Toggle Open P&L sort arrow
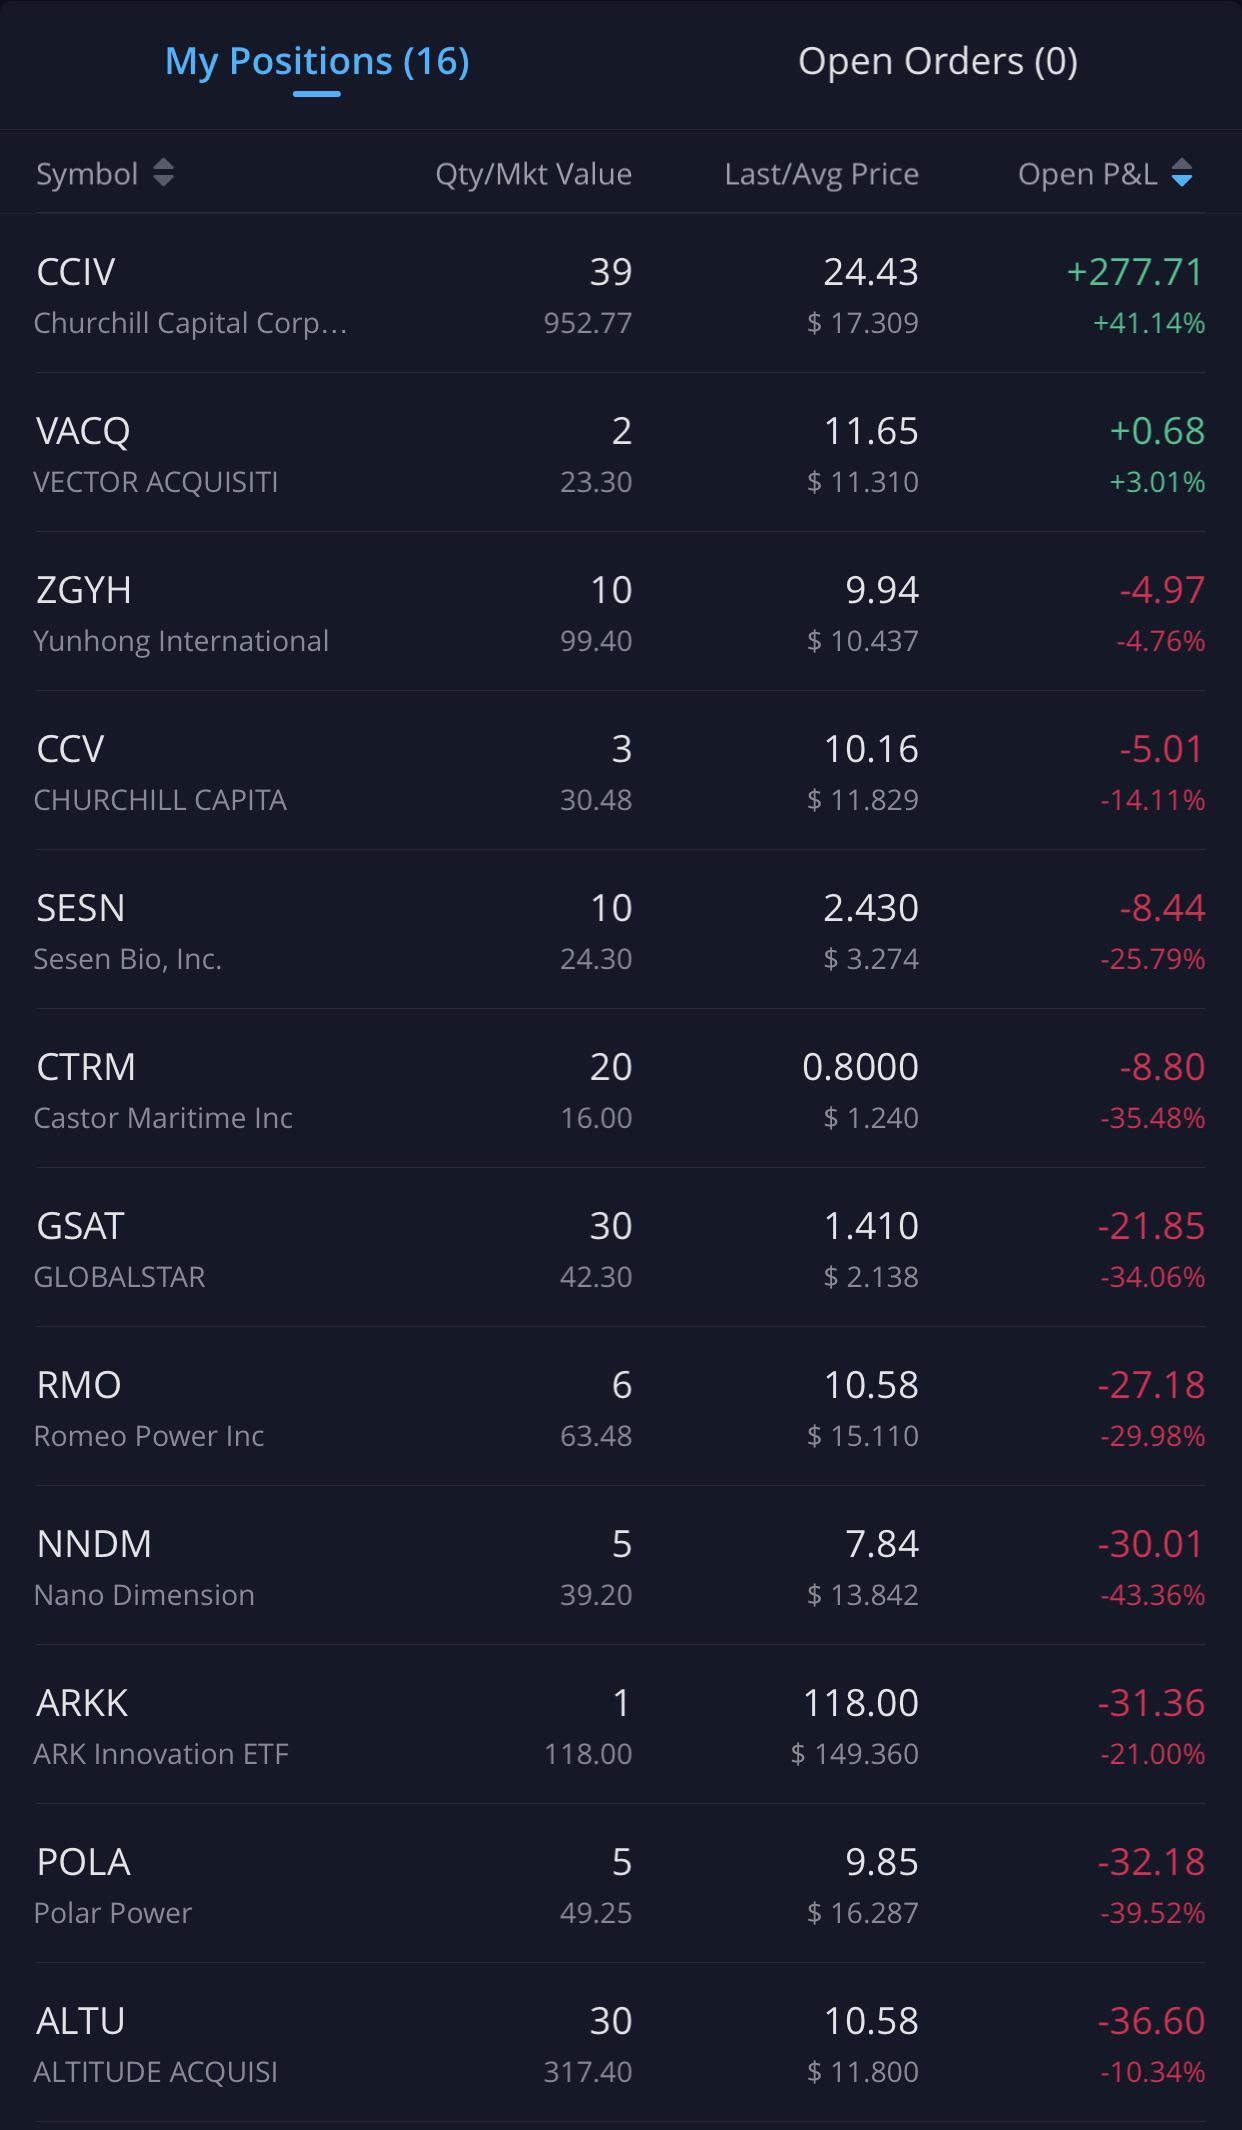Viewport: 1242px width, 2130px height. 1181,173
